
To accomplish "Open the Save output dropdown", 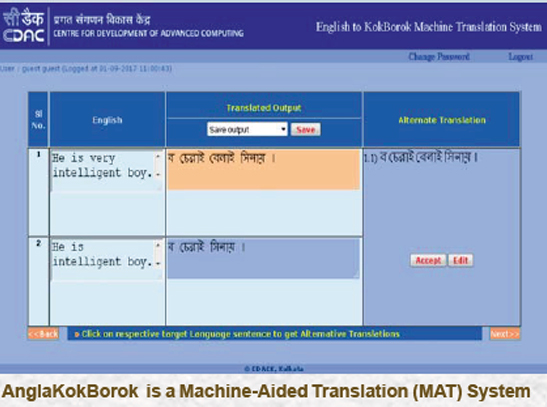I will point(247,129).
